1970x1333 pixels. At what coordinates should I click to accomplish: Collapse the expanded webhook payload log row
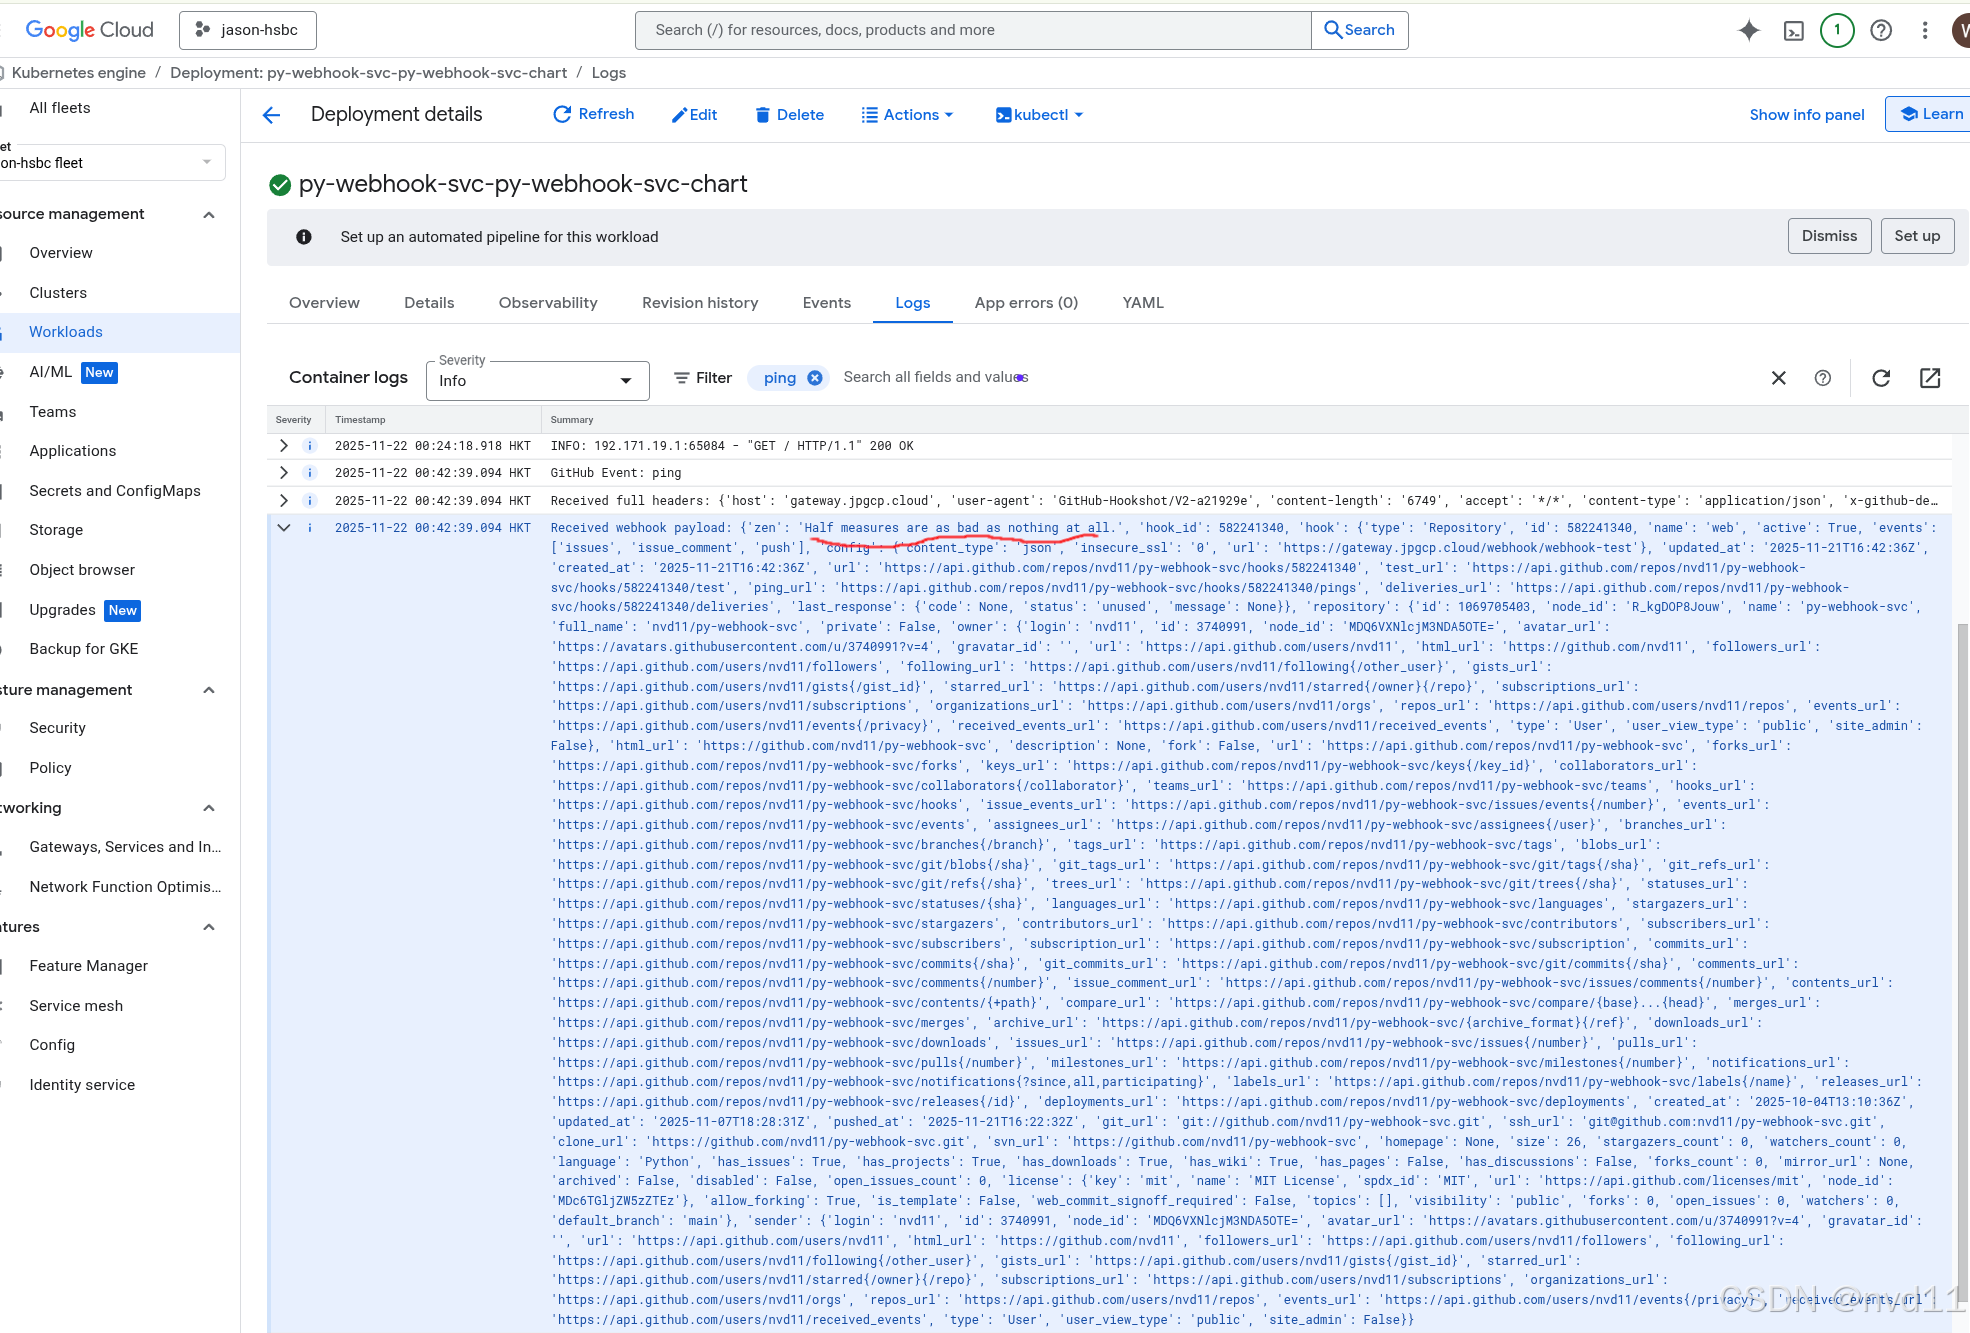(284, 528)
